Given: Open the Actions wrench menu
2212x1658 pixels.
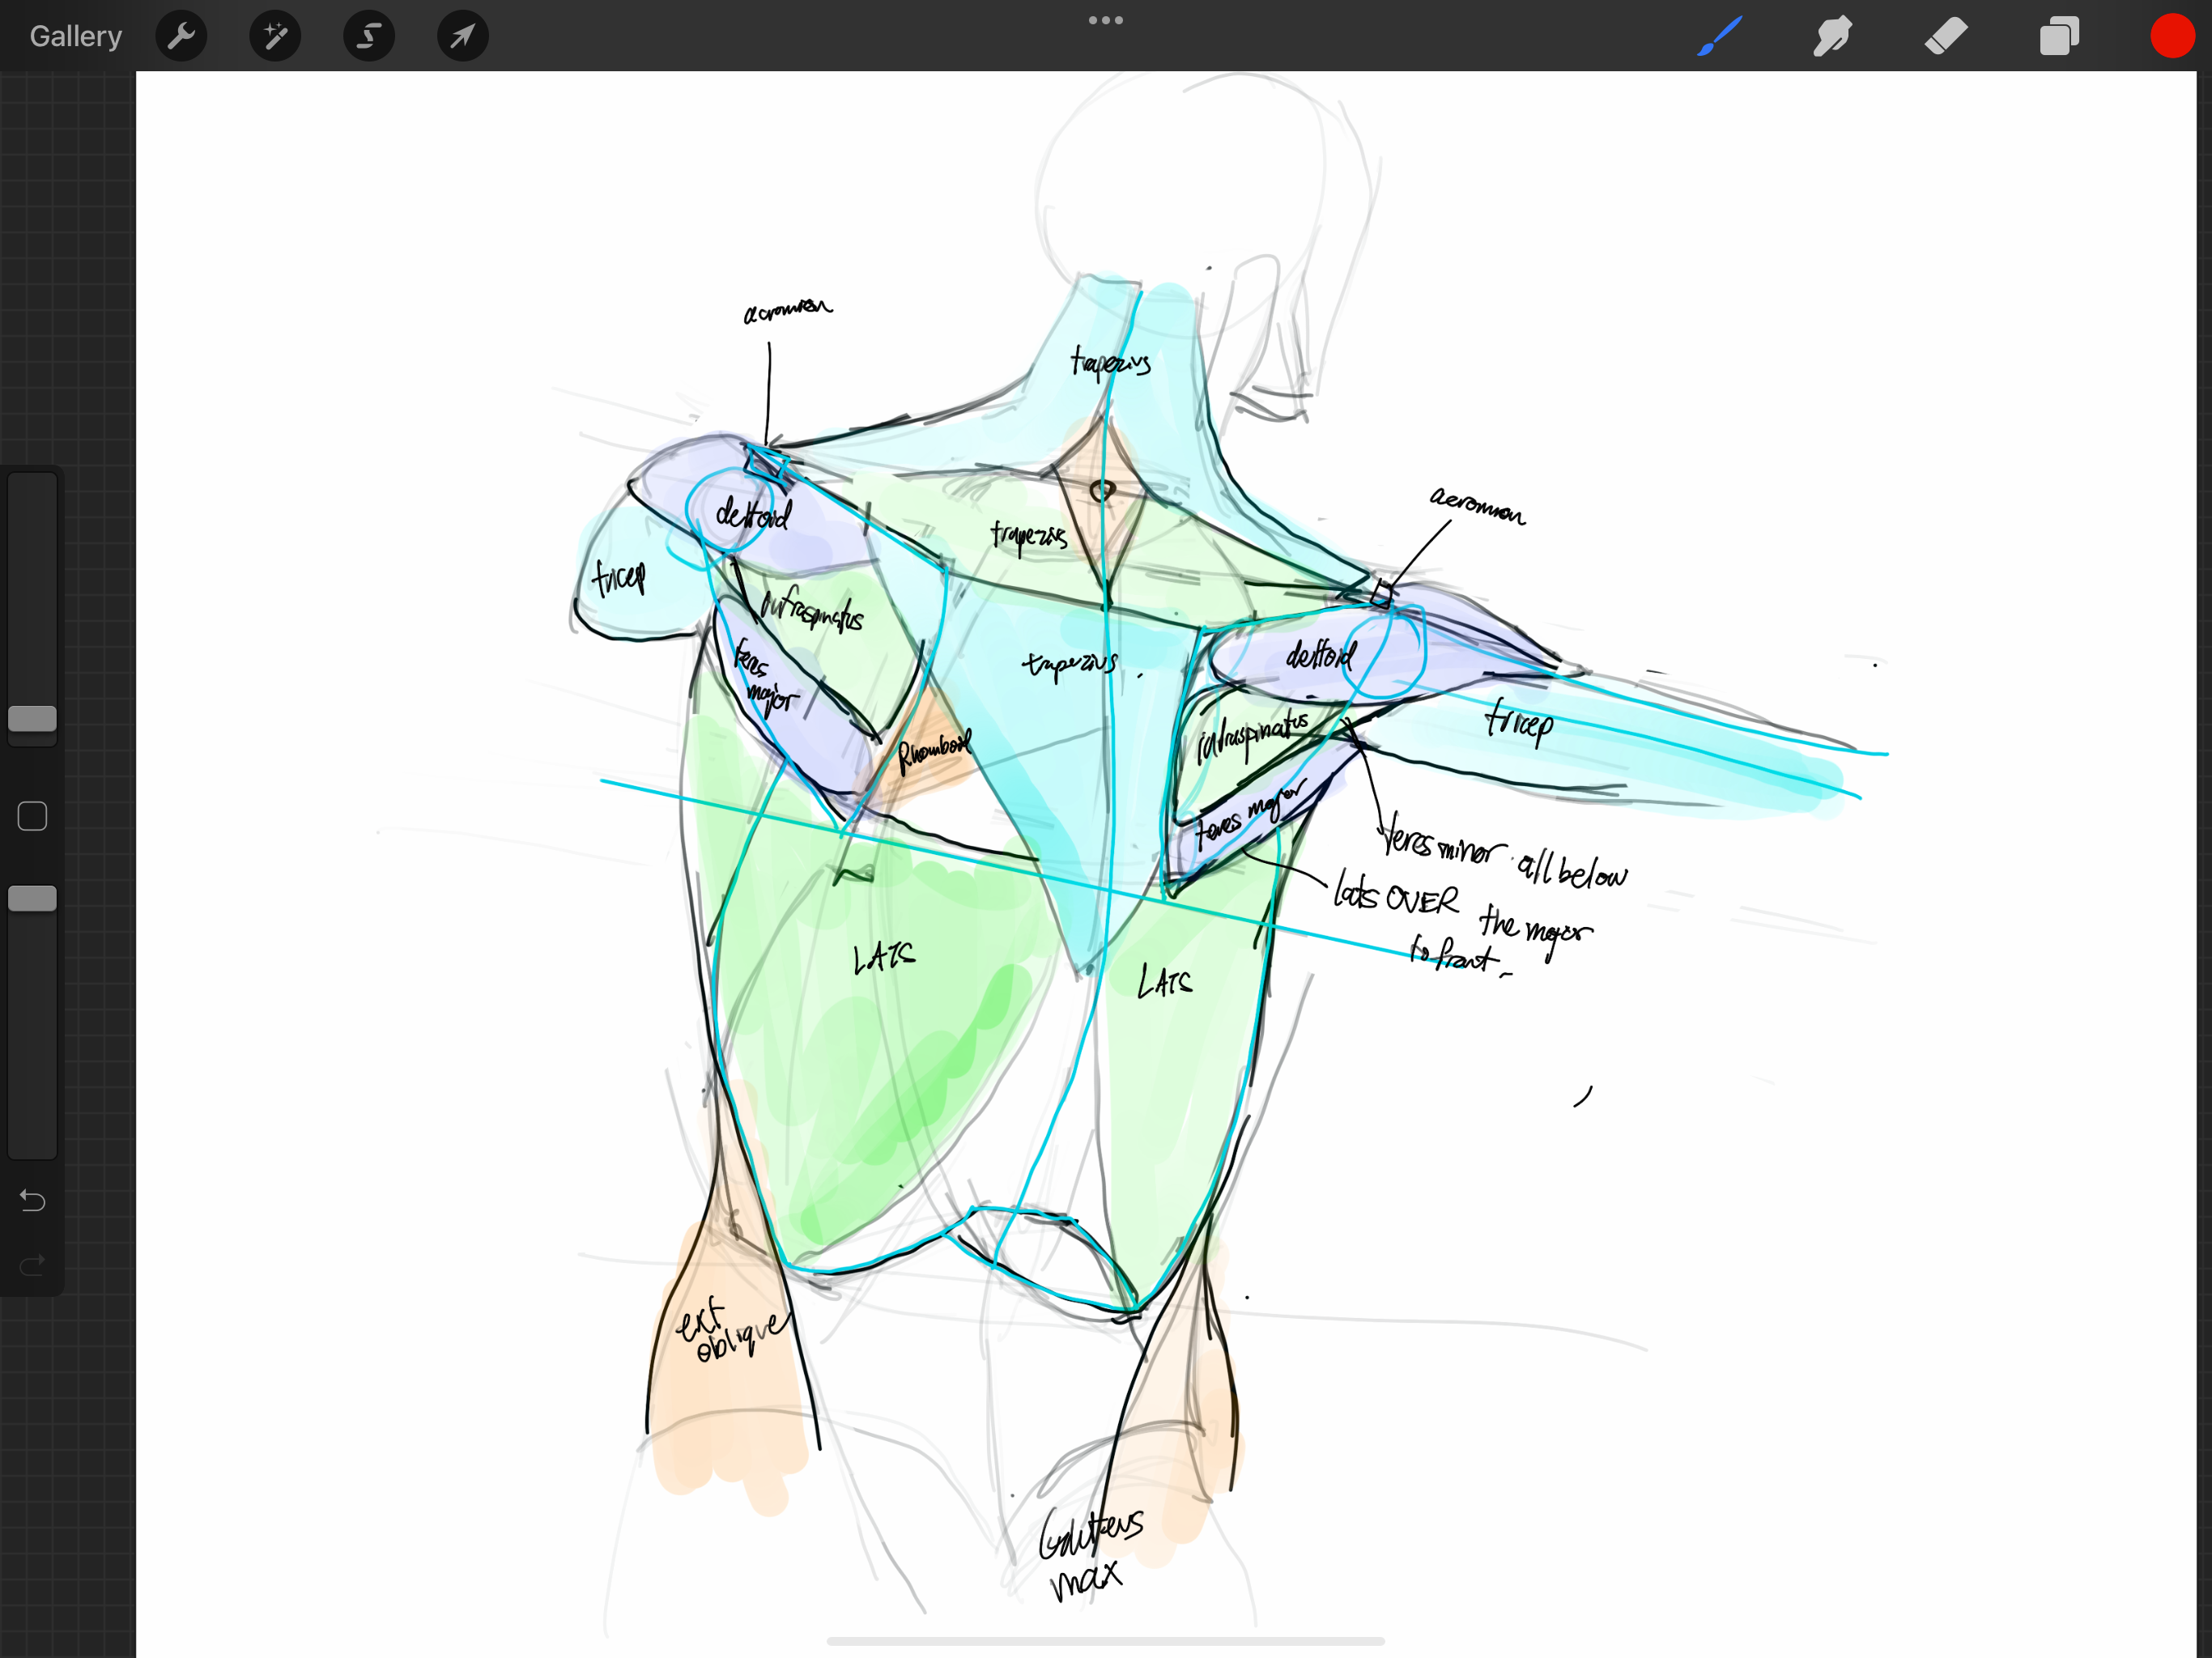Looking at the screenshot, I should tap(181, 37).
